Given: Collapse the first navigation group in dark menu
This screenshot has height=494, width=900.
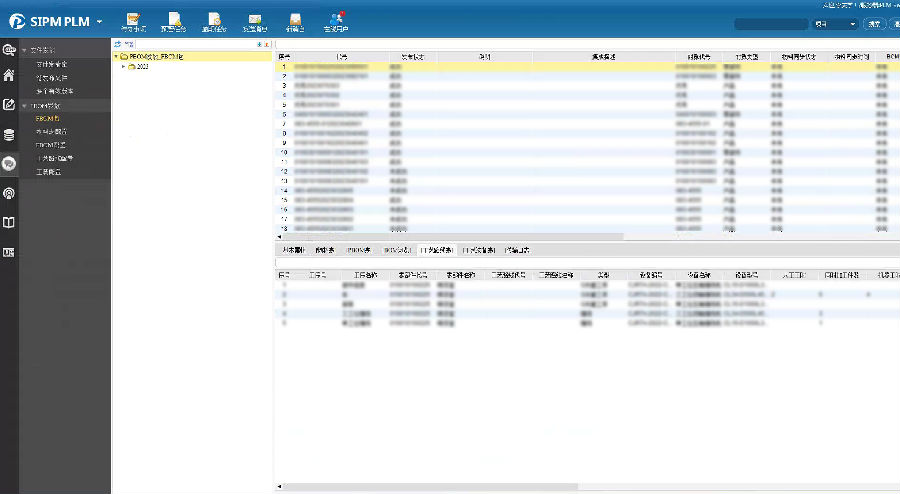Looking at the screenshot, I should (24, 50).
